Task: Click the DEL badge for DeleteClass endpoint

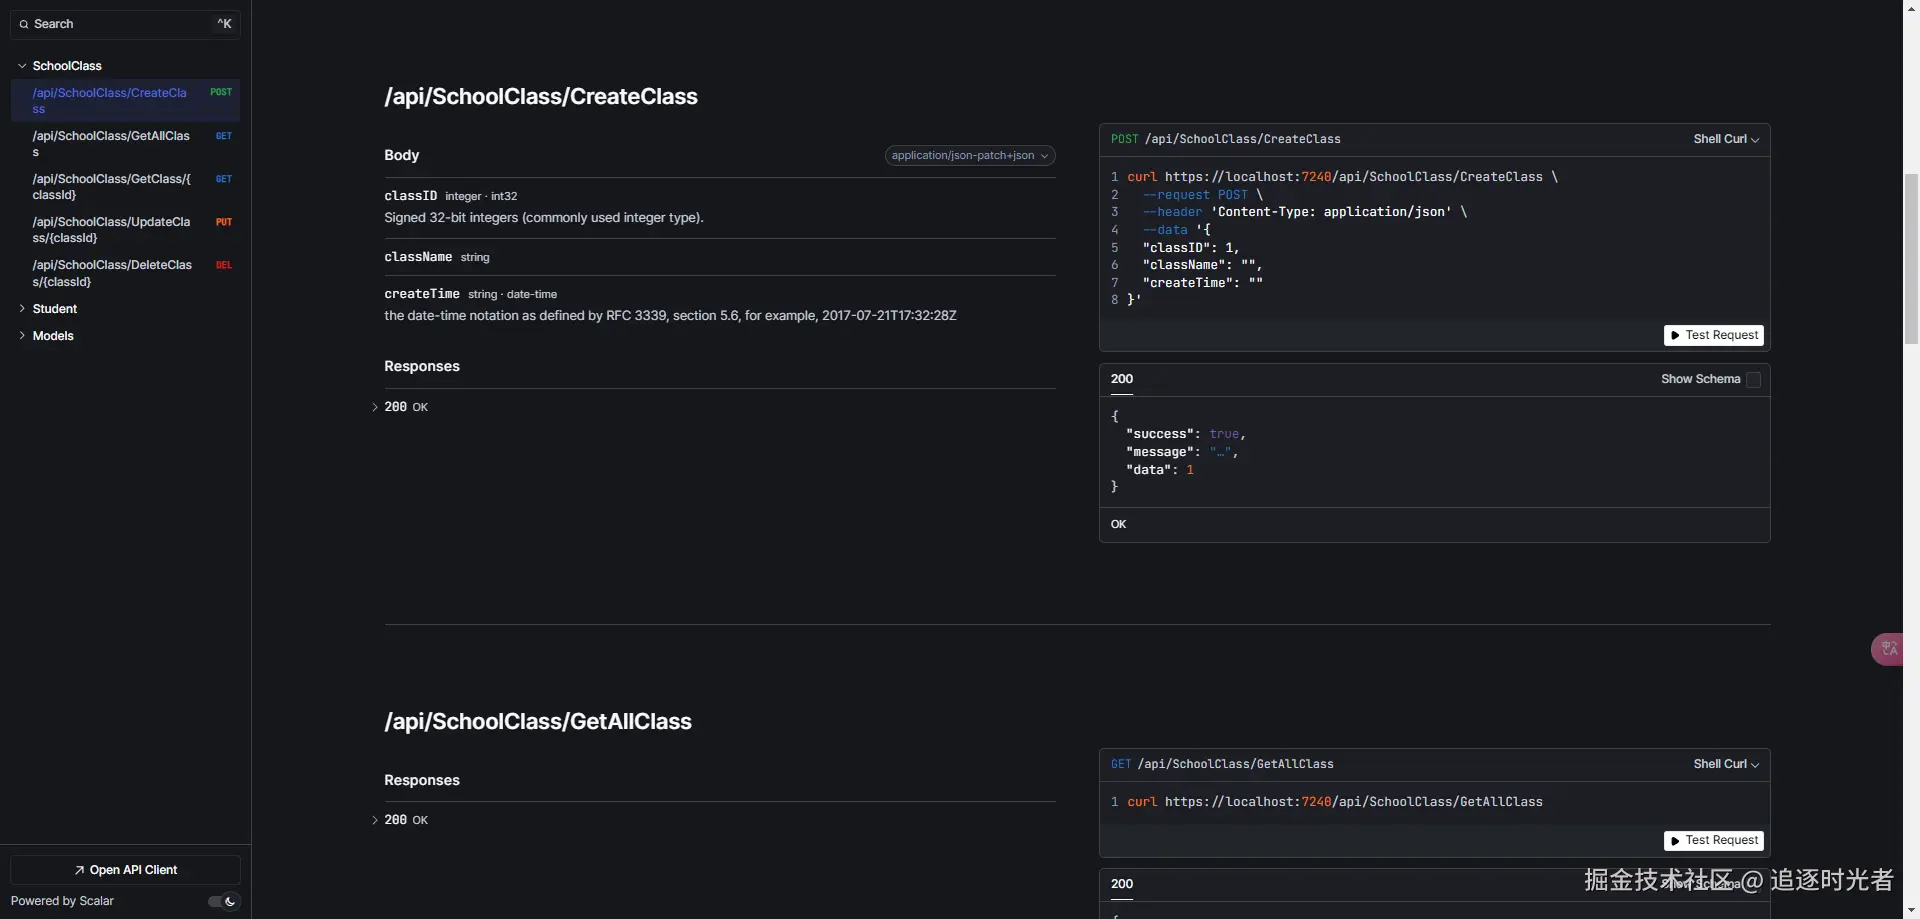Action: click(224, 265)
